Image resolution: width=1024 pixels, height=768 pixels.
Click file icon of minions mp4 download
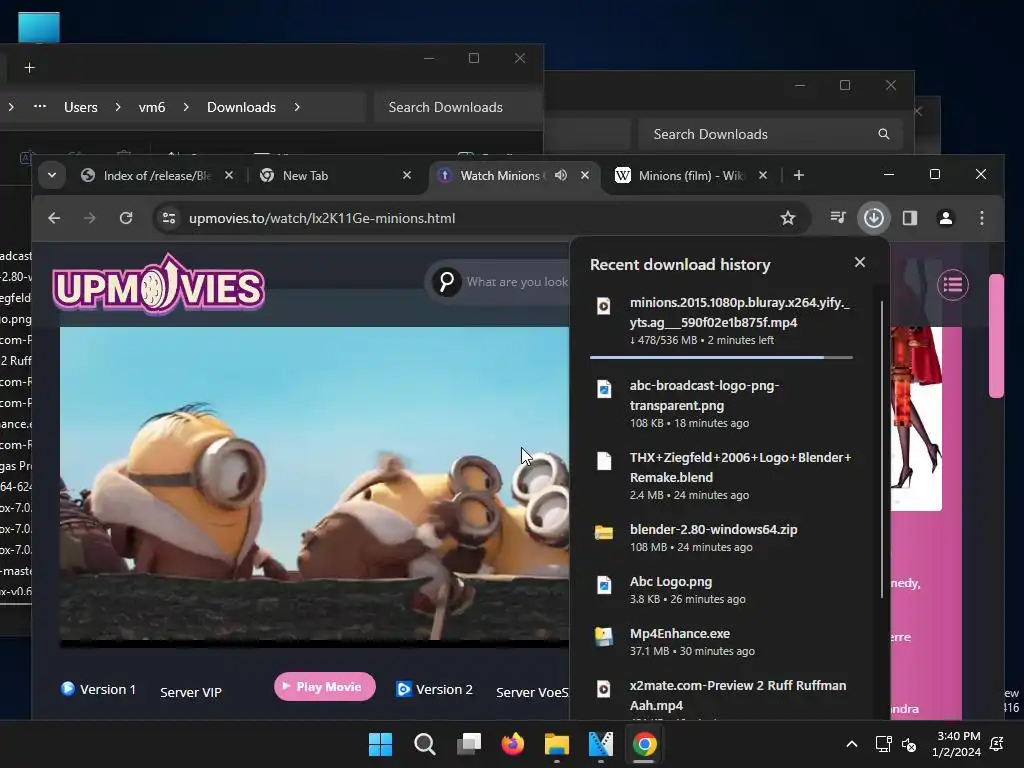tap(604, 306)
